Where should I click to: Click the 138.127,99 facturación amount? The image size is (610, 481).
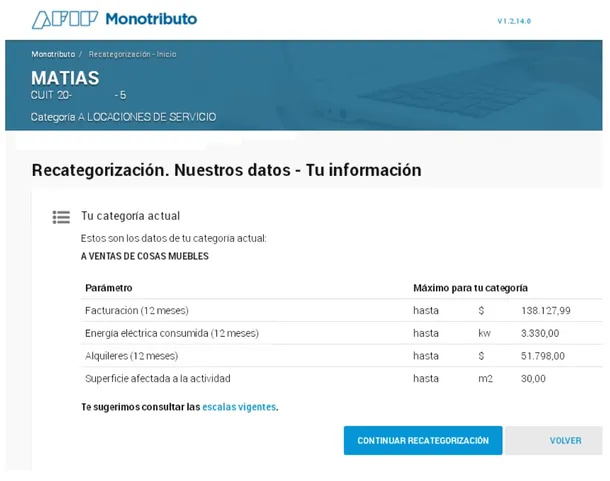(x=546, y=310)
